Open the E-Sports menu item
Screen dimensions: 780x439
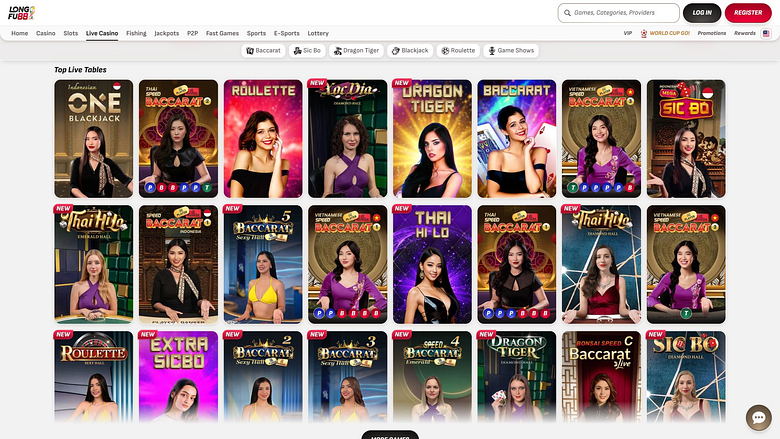(x=287, y=33)
